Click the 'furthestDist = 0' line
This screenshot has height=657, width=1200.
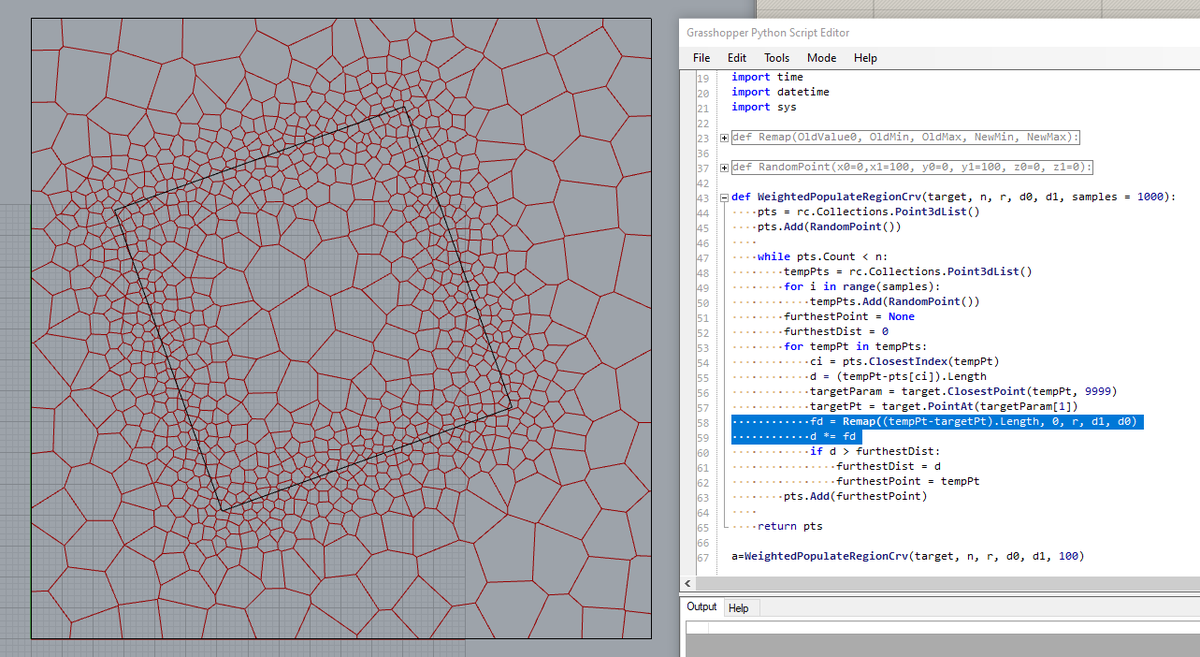(x=836, y=332)
